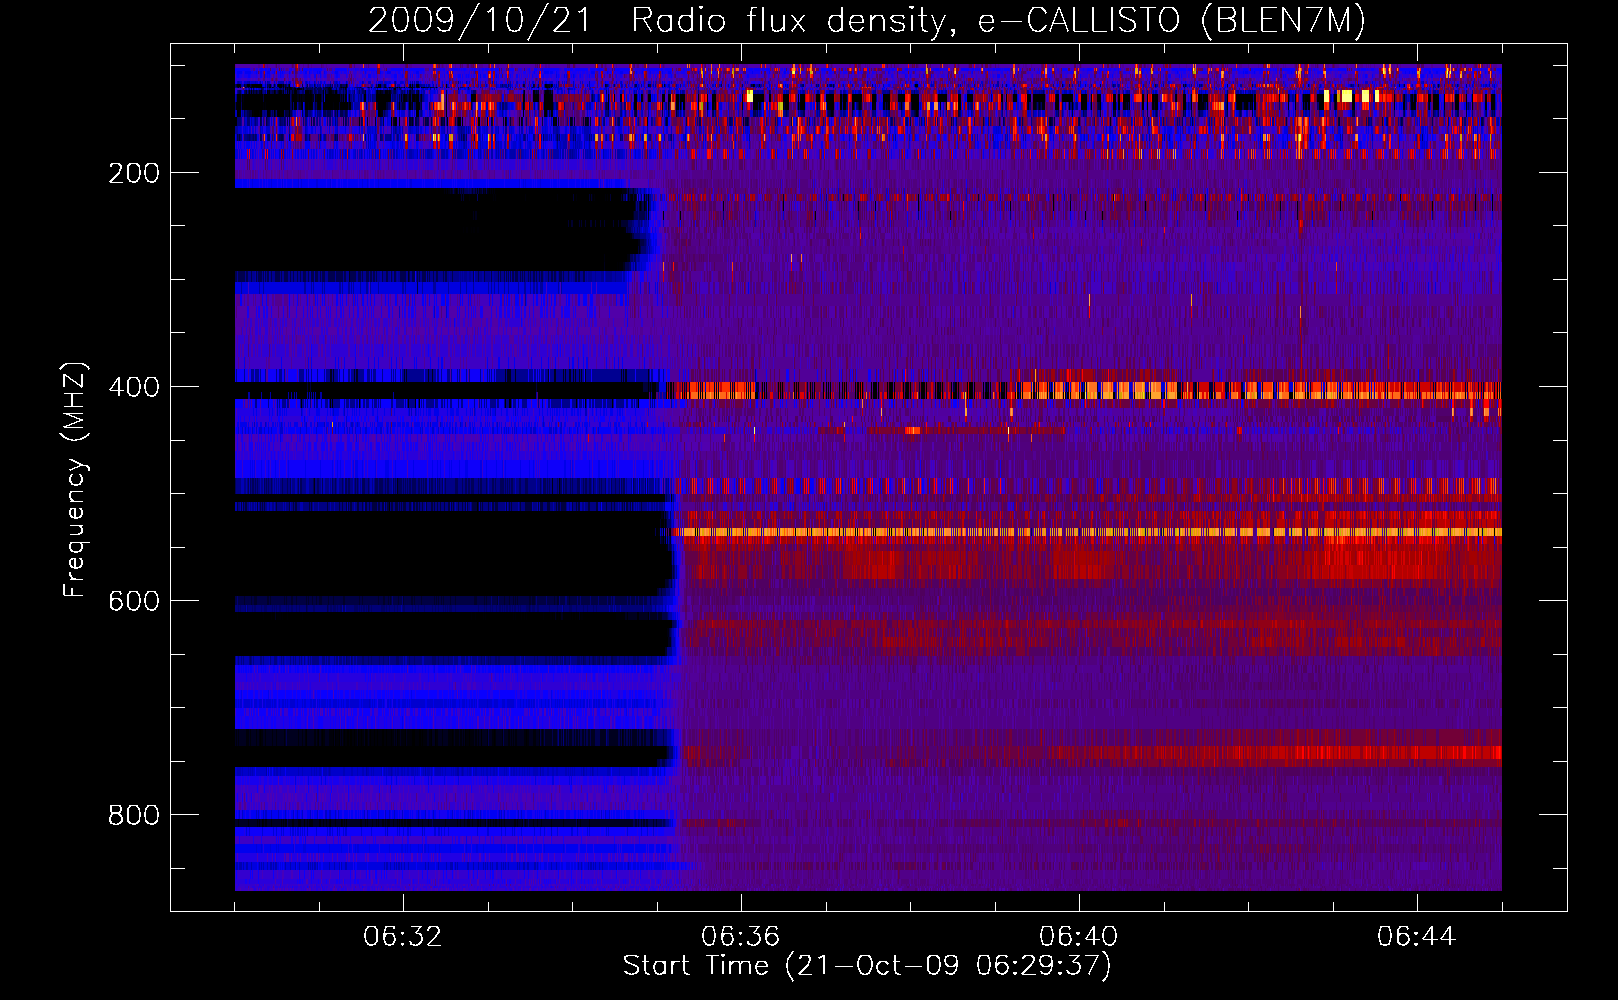This screenshot has width=1618, height=1000.
Task: Click the bright yellow emission band near 540 MHz
Action: coord(1087,532)
